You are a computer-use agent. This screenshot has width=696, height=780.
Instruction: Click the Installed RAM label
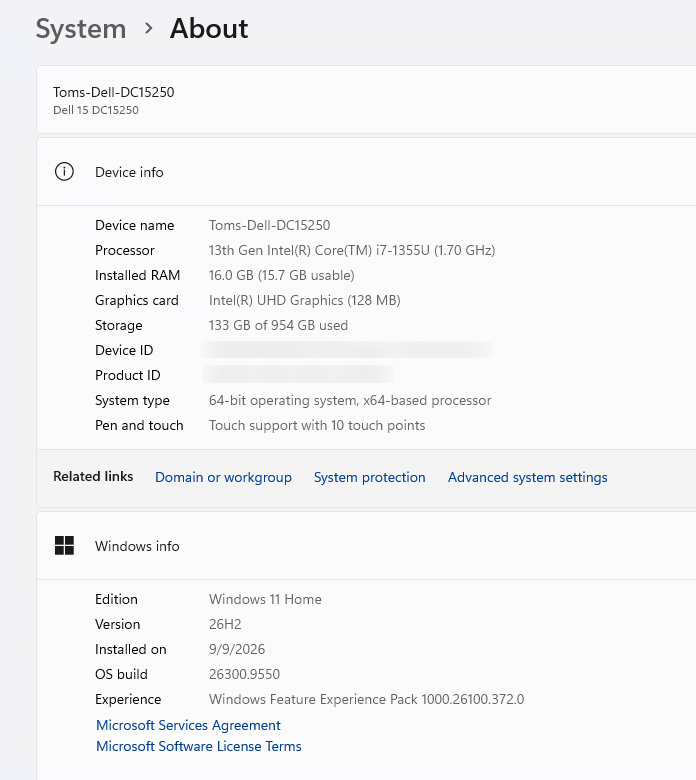click(137, 275)
